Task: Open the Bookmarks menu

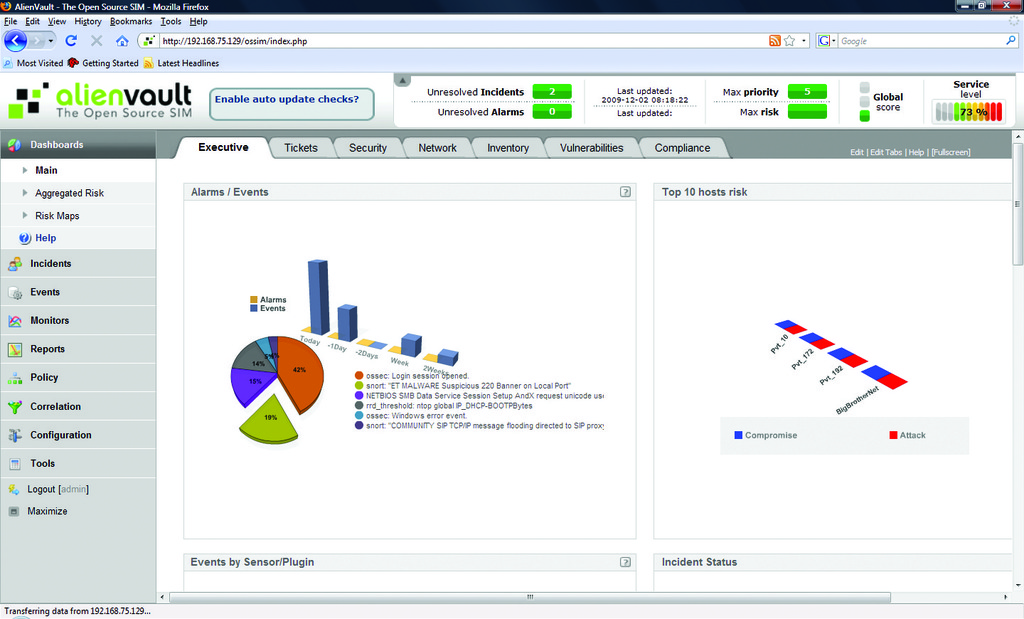Action: [131, 21]
